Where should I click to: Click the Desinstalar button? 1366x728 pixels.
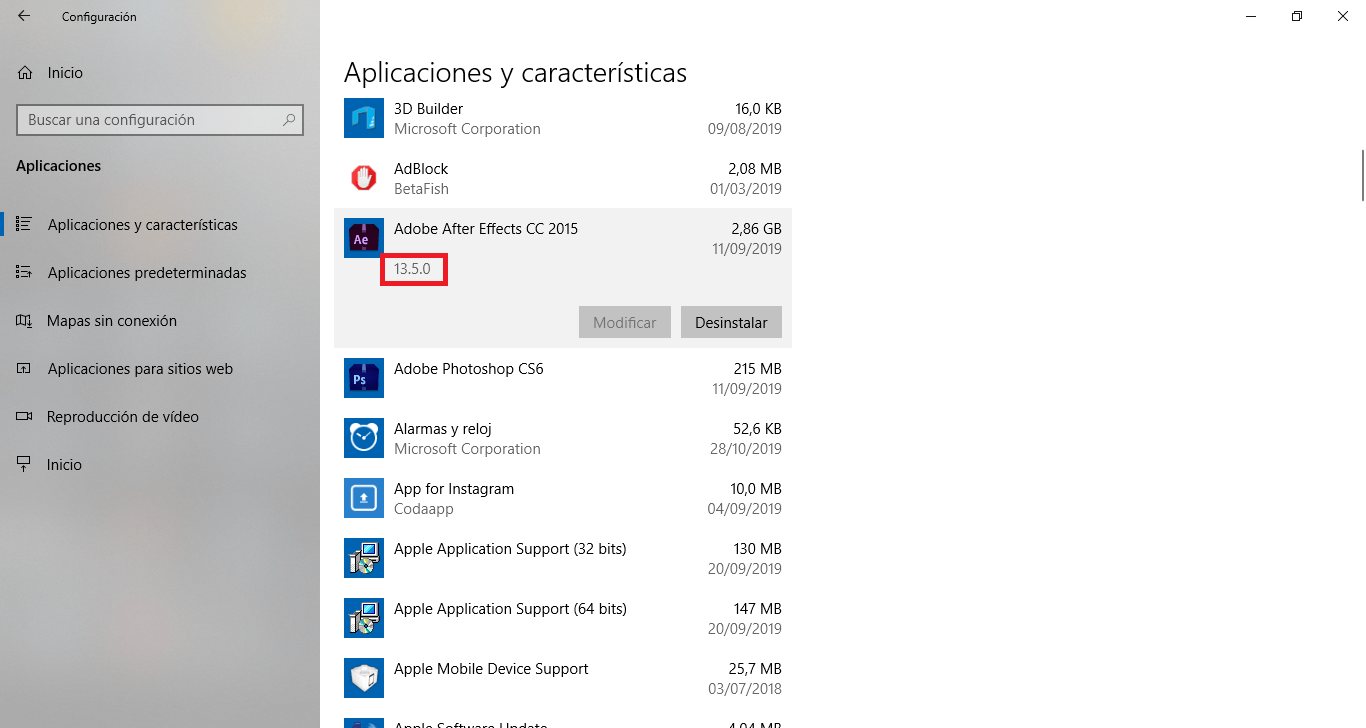[x=731, y=322]
